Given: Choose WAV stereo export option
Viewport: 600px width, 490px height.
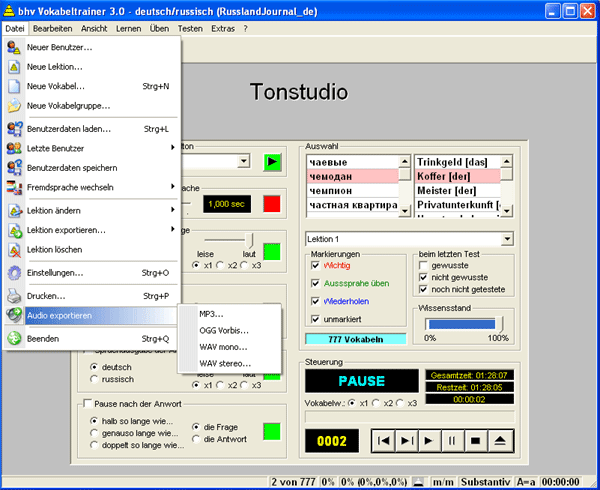Looking at the screenshot, I should point(230,363).
